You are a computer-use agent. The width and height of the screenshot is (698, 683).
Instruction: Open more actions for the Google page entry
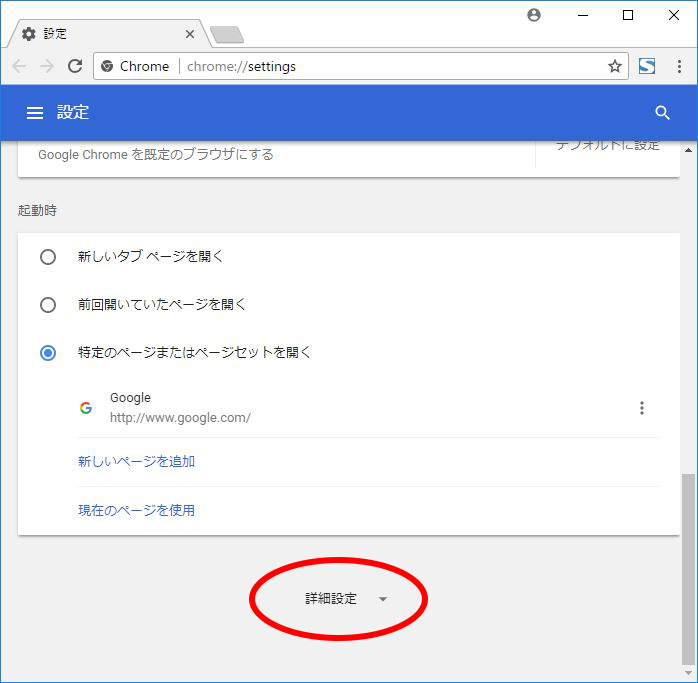coord(641,408)
